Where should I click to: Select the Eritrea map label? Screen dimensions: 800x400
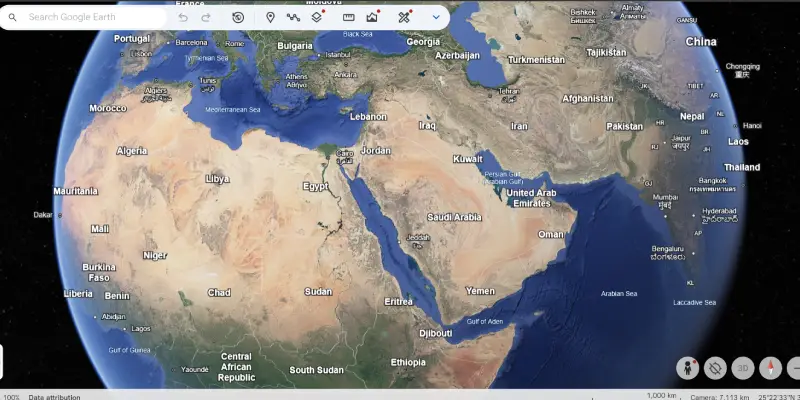[398, 302]
